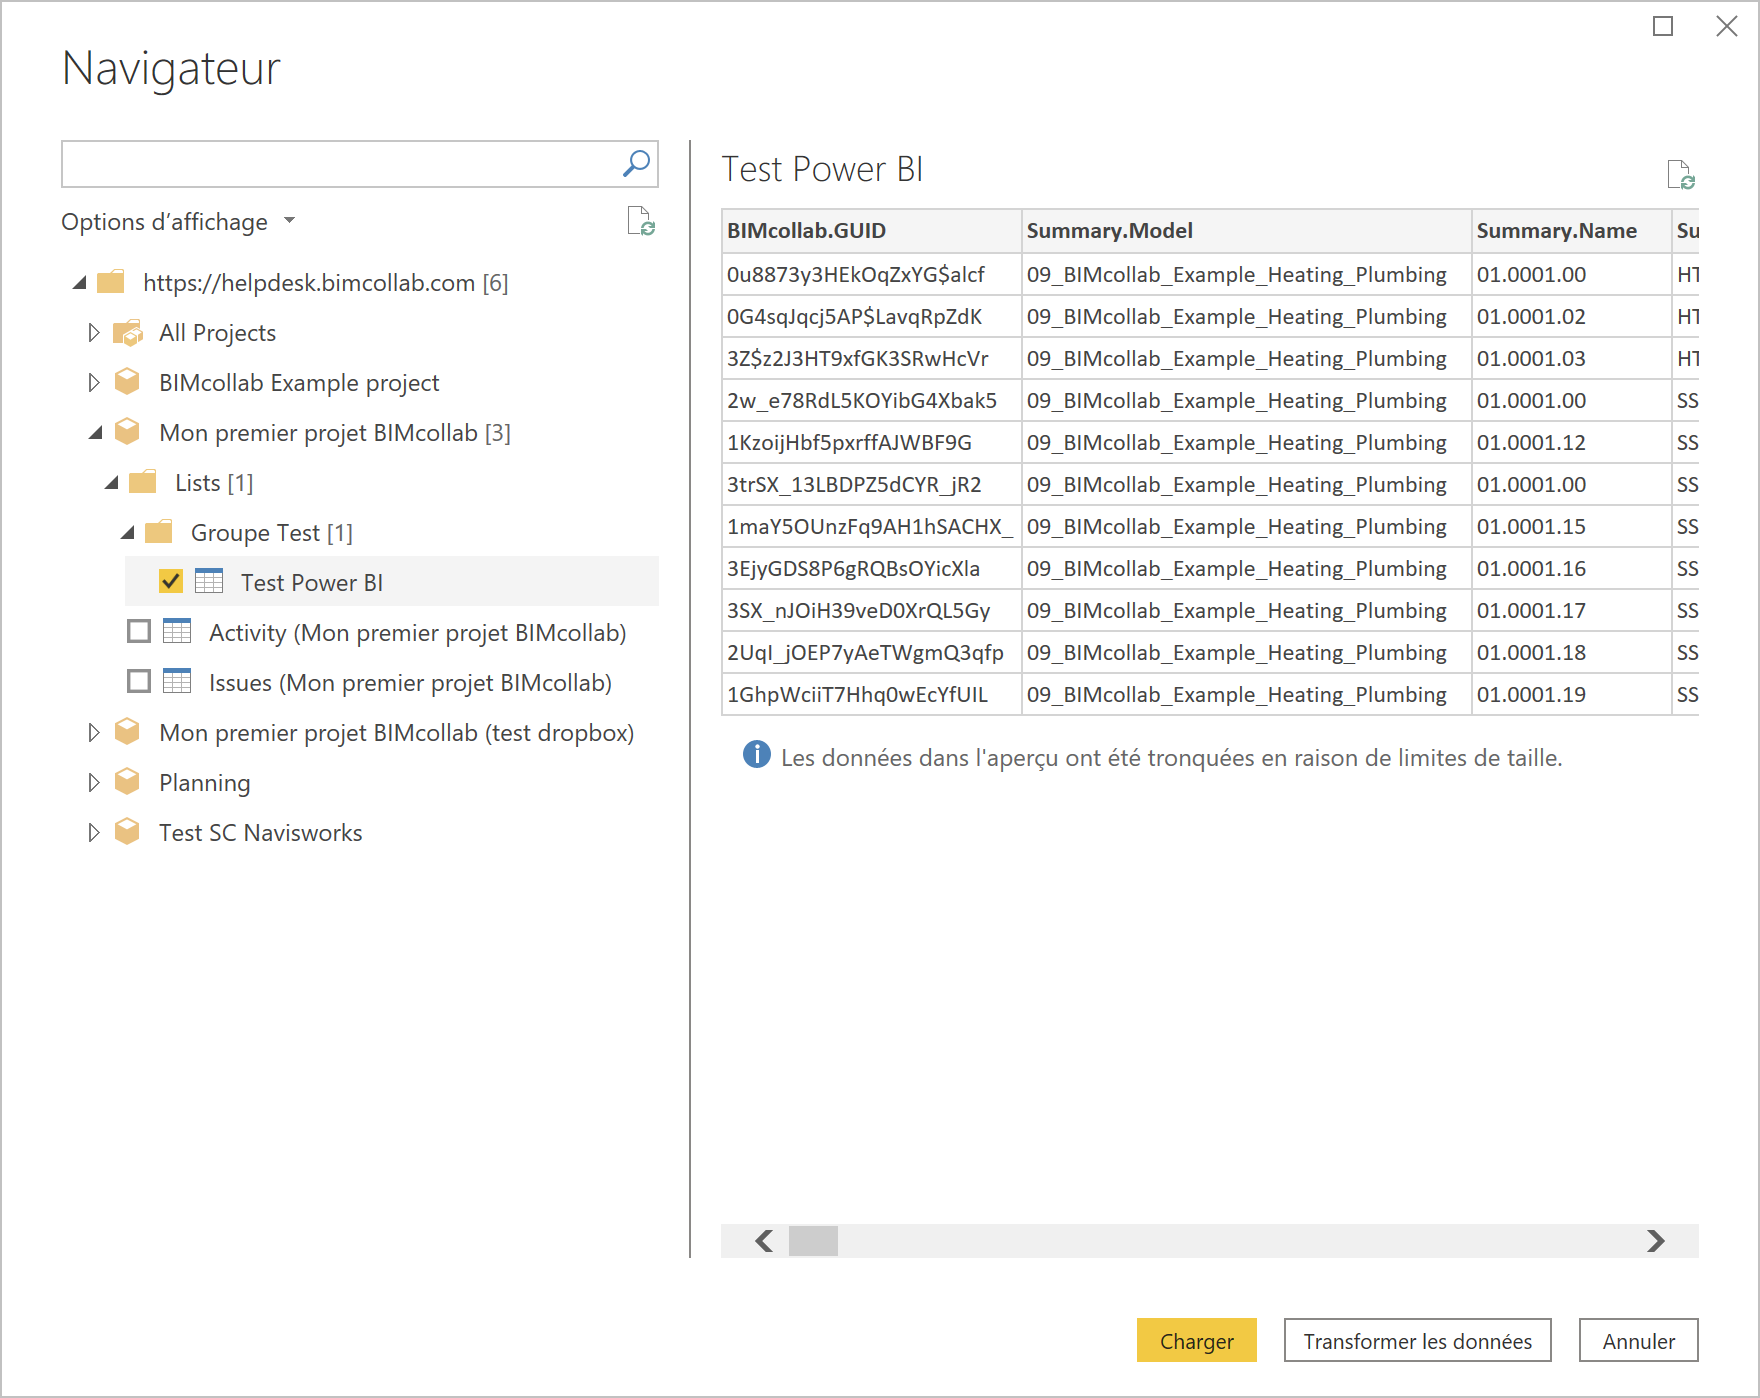
Task: Click Summary.Name cell 01.0001.02
Action: 1571,316
